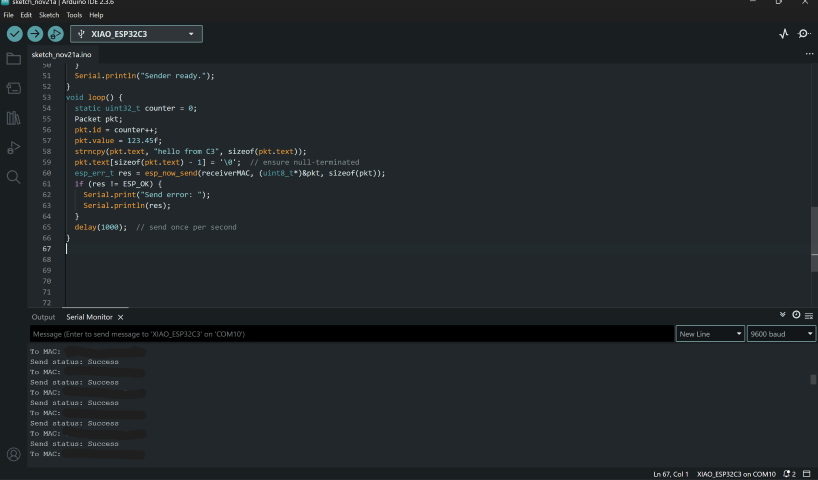Open the Boards Manager sidebar icon

(13, 89)
